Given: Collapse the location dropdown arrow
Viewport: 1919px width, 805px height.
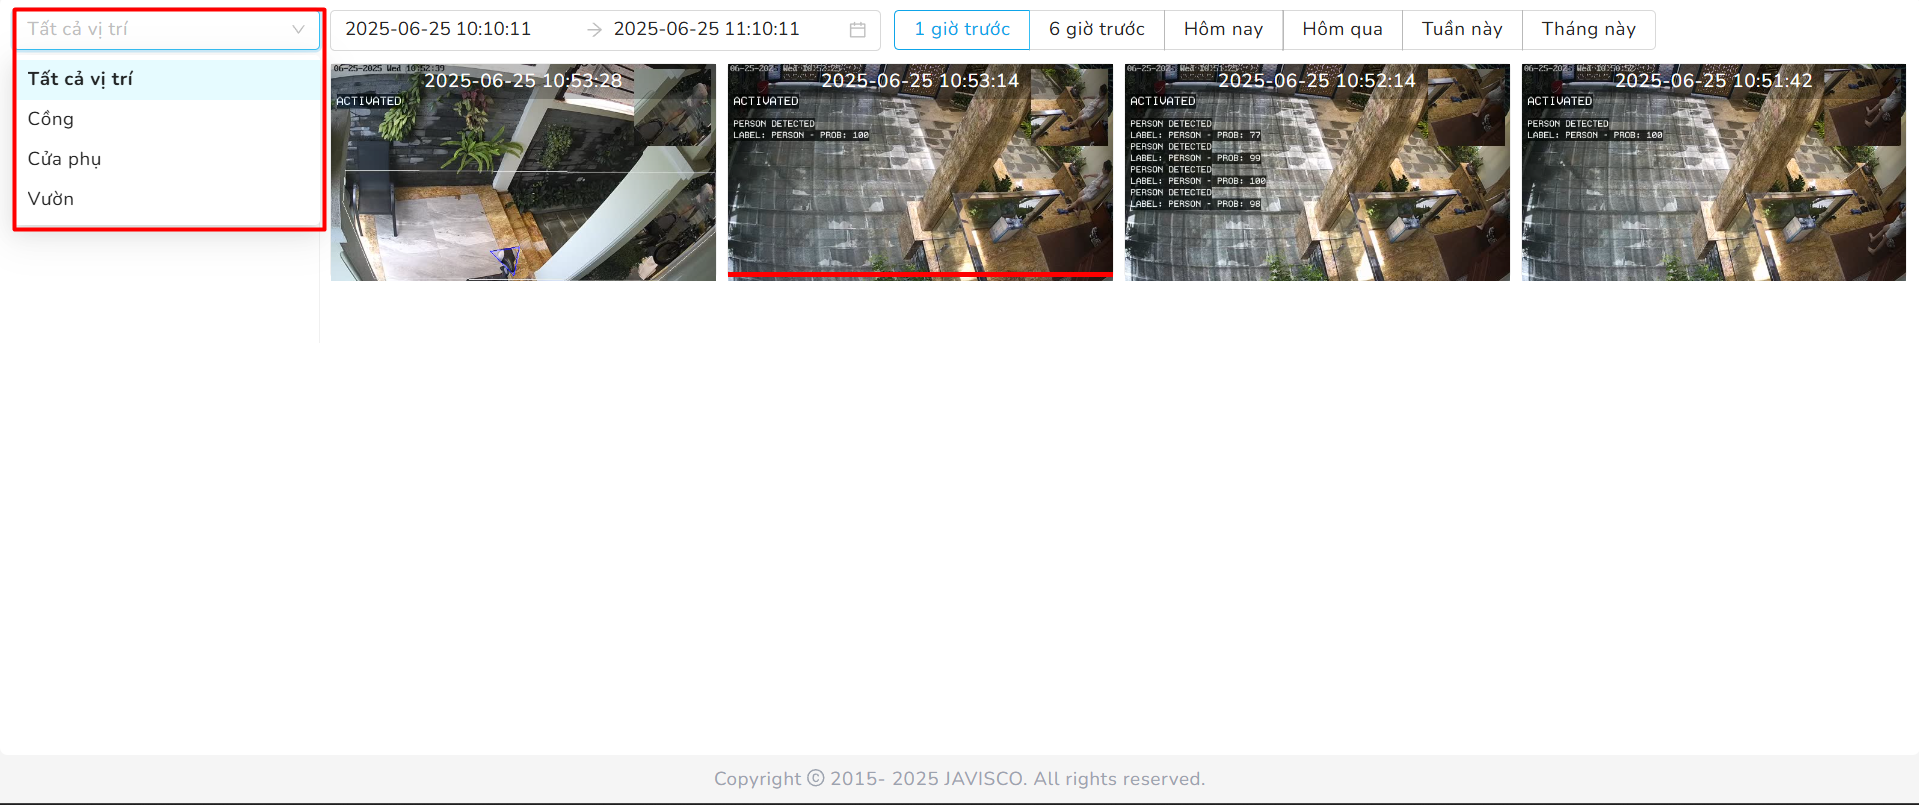Looking at the screenshot, I should coord(298,30).
